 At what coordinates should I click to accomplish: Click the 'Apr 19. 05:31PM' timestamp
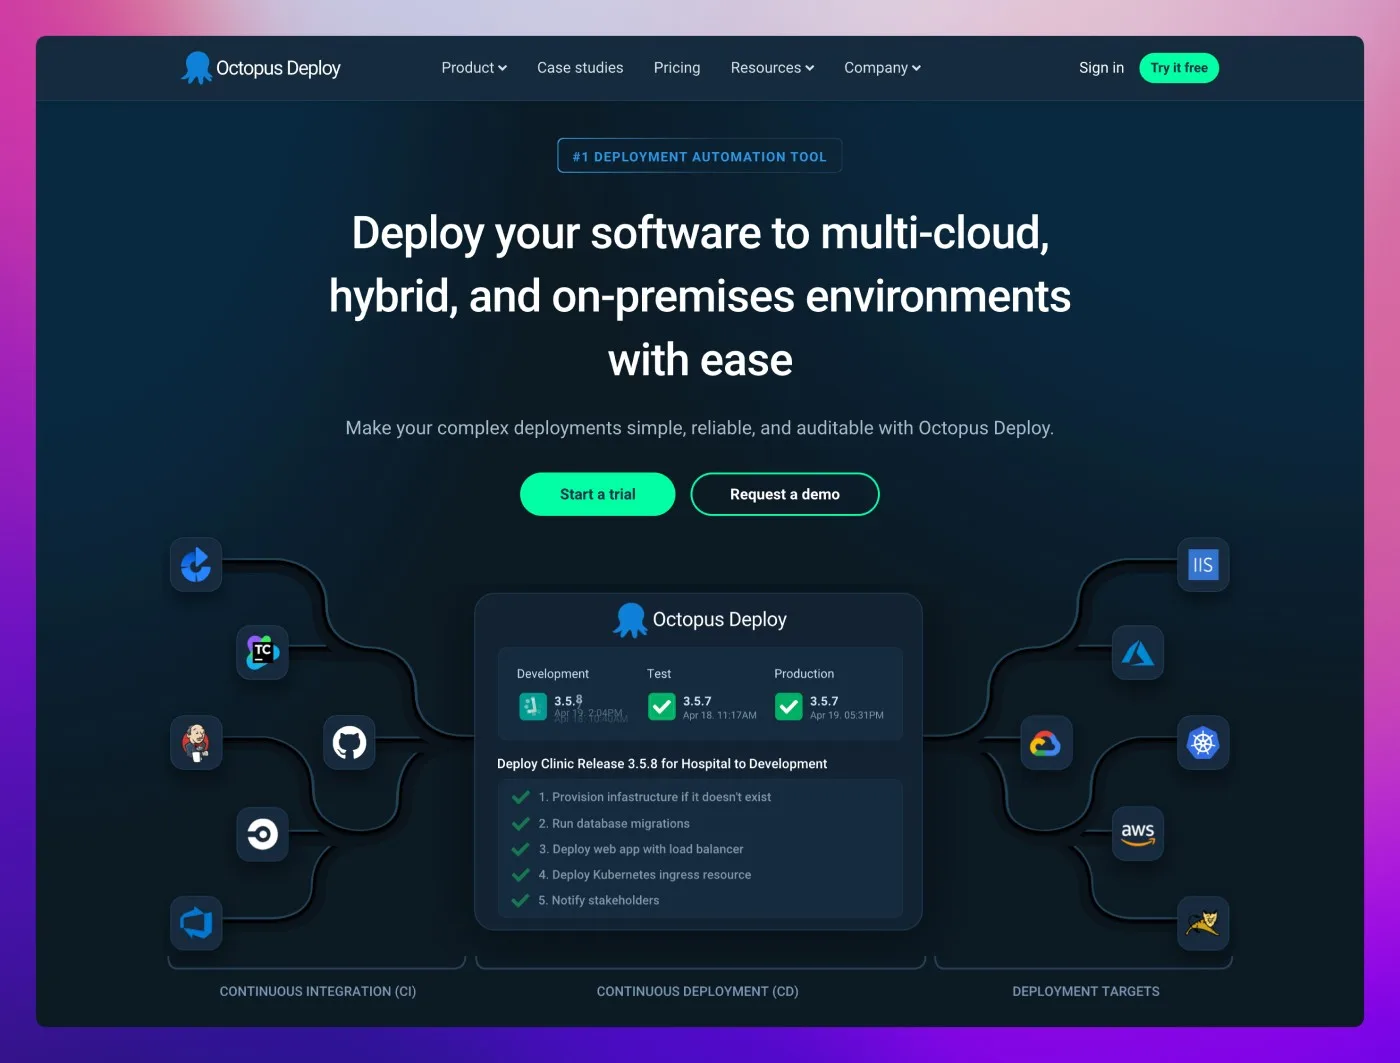847,716
